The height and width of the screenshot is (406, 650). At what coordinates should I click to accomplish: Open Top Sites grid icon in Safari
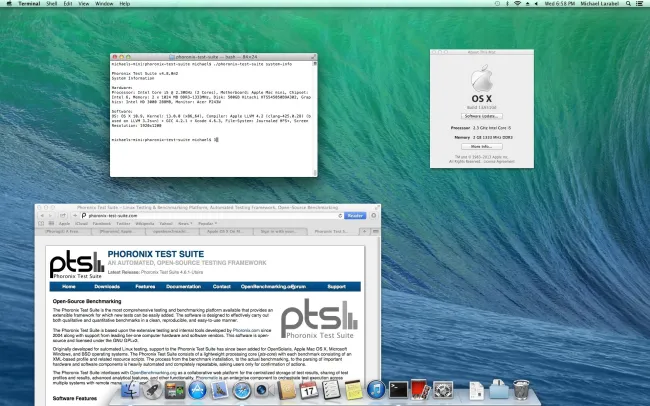pyautogui.click(x=51, y=224)
